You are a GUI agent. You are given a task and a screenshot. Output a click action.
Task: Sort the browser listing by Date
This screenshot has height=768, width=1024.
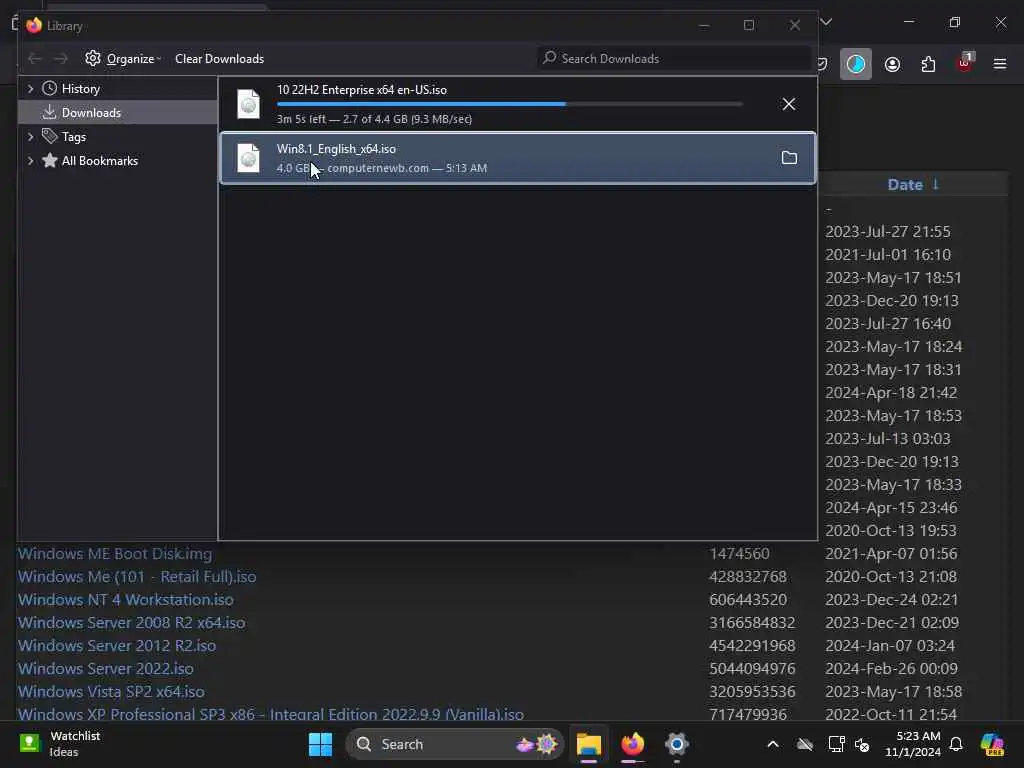pos(913,184)
